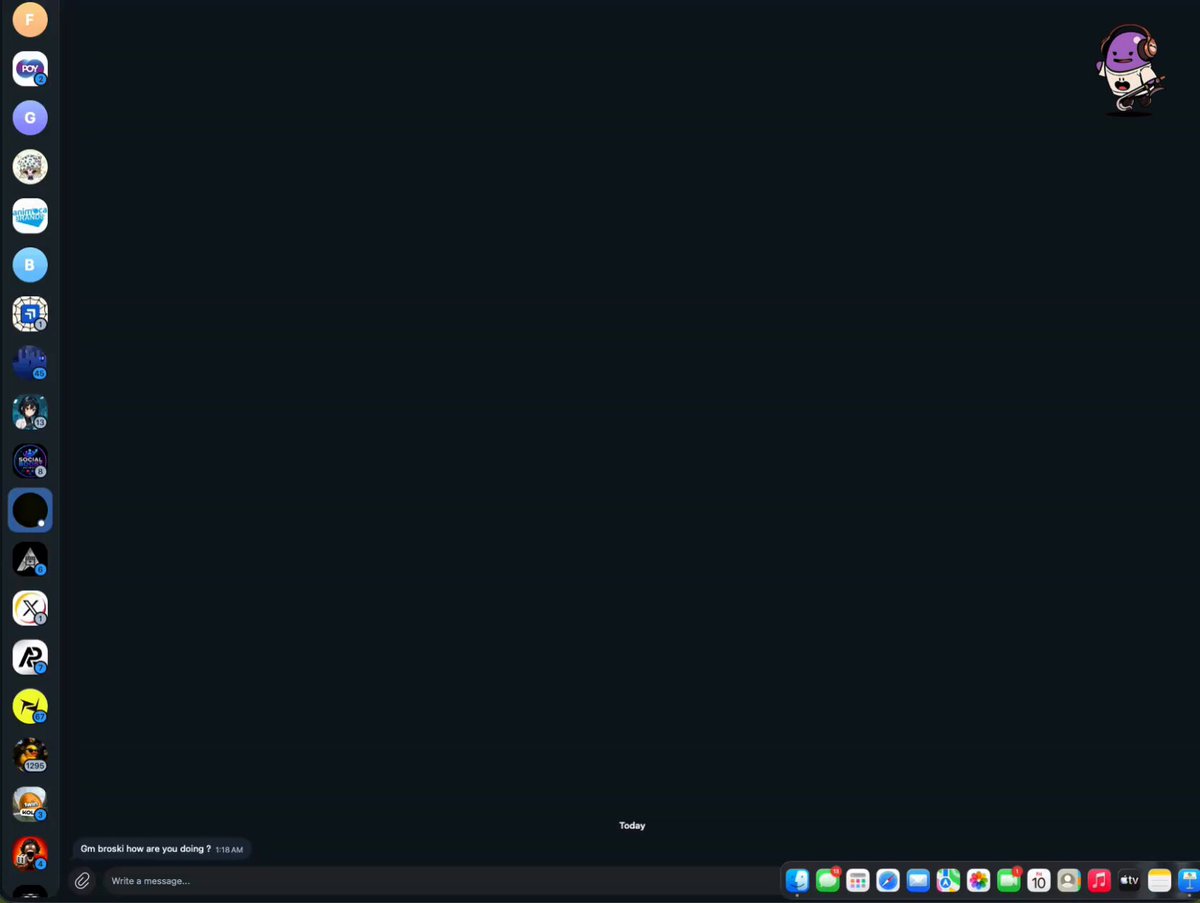
Task: Click the paperclip attach file icon
Action: pyautogui.click(x=83, y=881)
